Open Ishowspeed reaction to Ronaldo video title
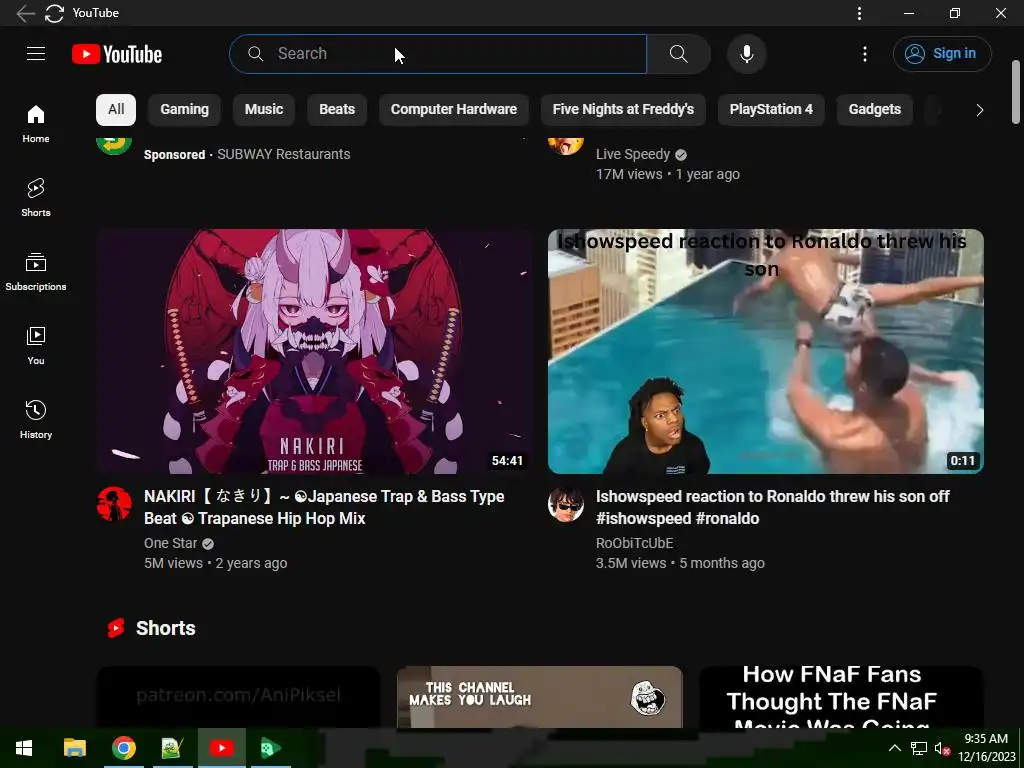 [x=773, y=507]
